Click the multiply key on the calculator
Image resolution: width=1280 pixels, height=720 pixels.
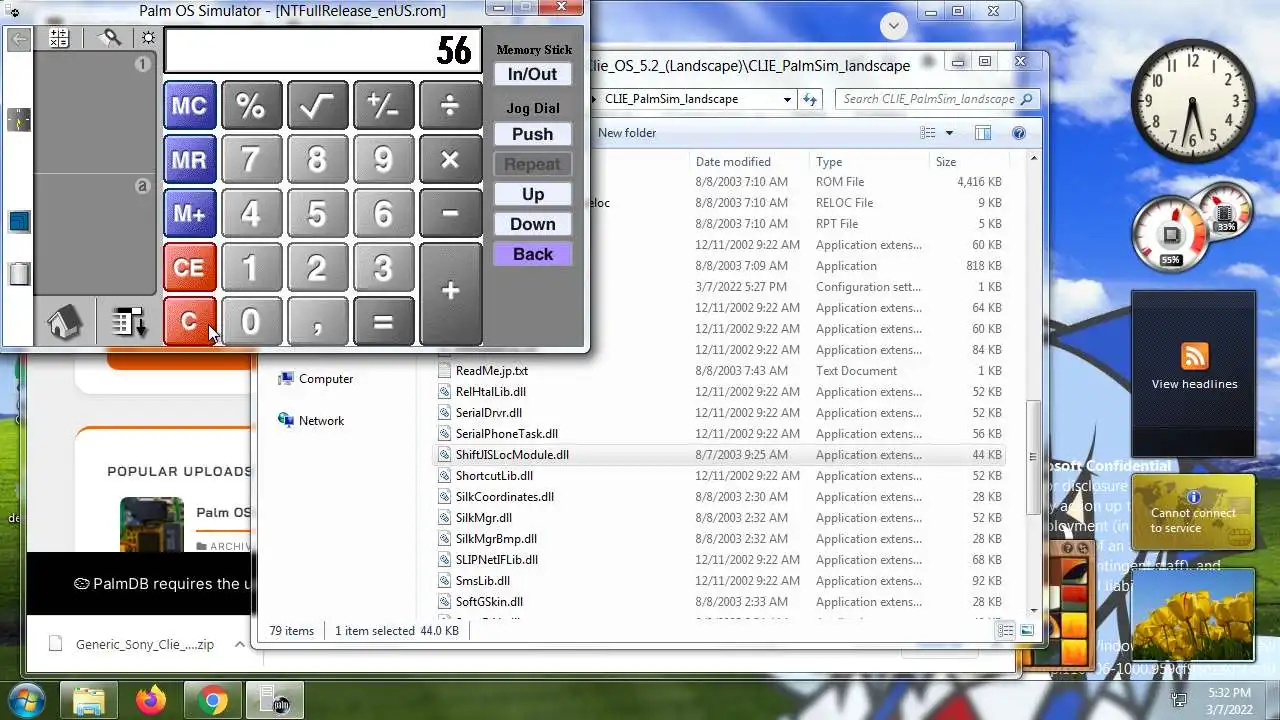(x=450, y=159)
